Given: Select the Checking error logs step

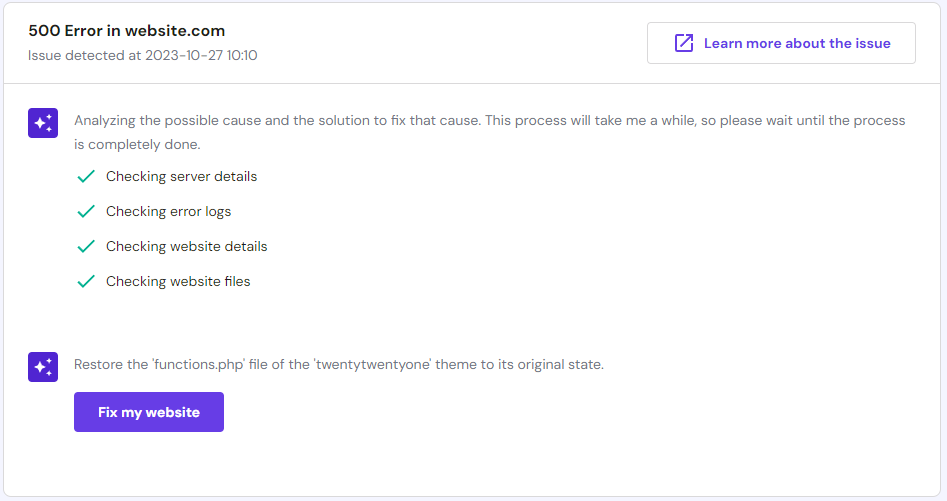Looking at the screenshot, I should pyautogui.click(x=168, y=212).
